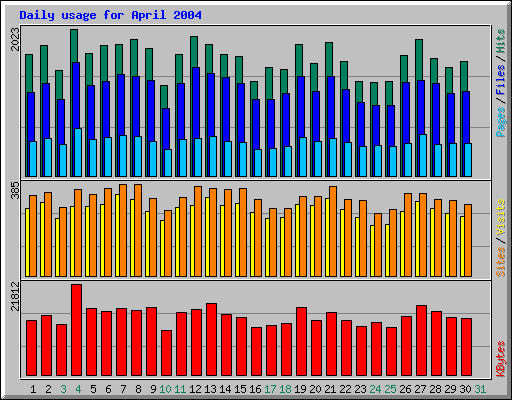Viewport: 512px width, 400px height.
Task: Click the orange Sites bar for day 1
Action: pos(33,236)
